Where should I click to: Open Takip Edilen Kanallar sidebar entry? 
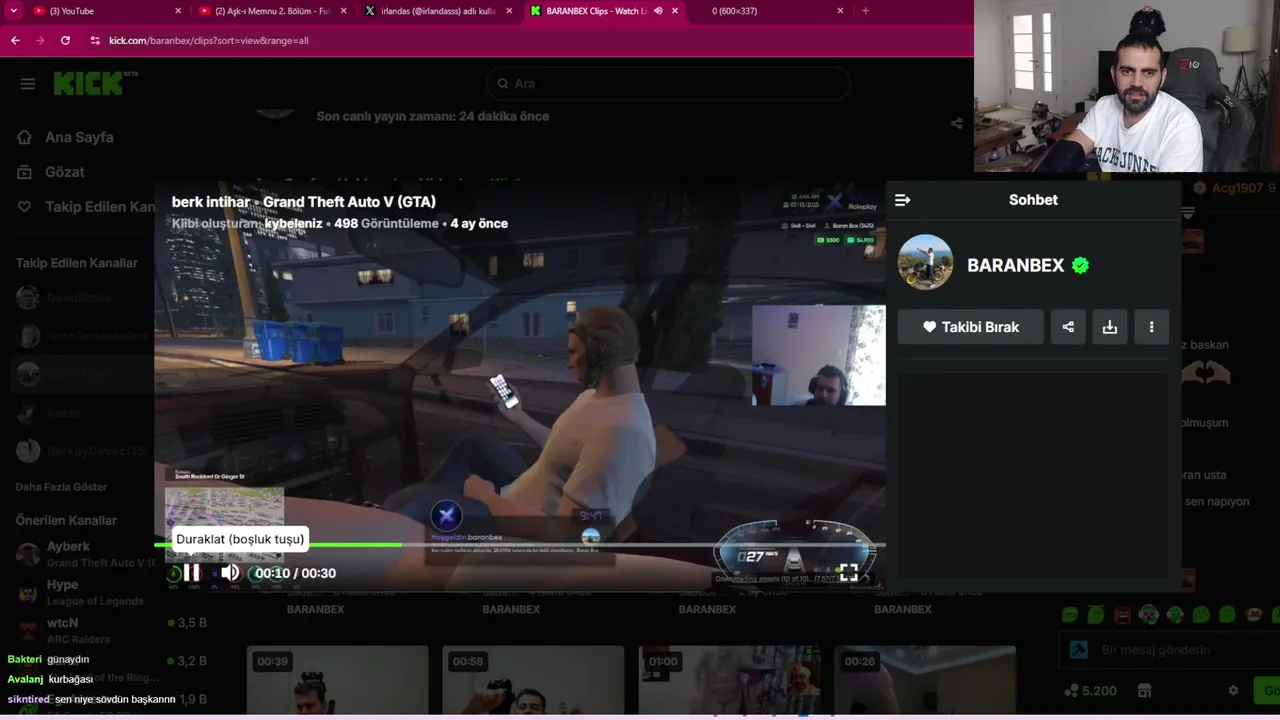coord(85,207)
